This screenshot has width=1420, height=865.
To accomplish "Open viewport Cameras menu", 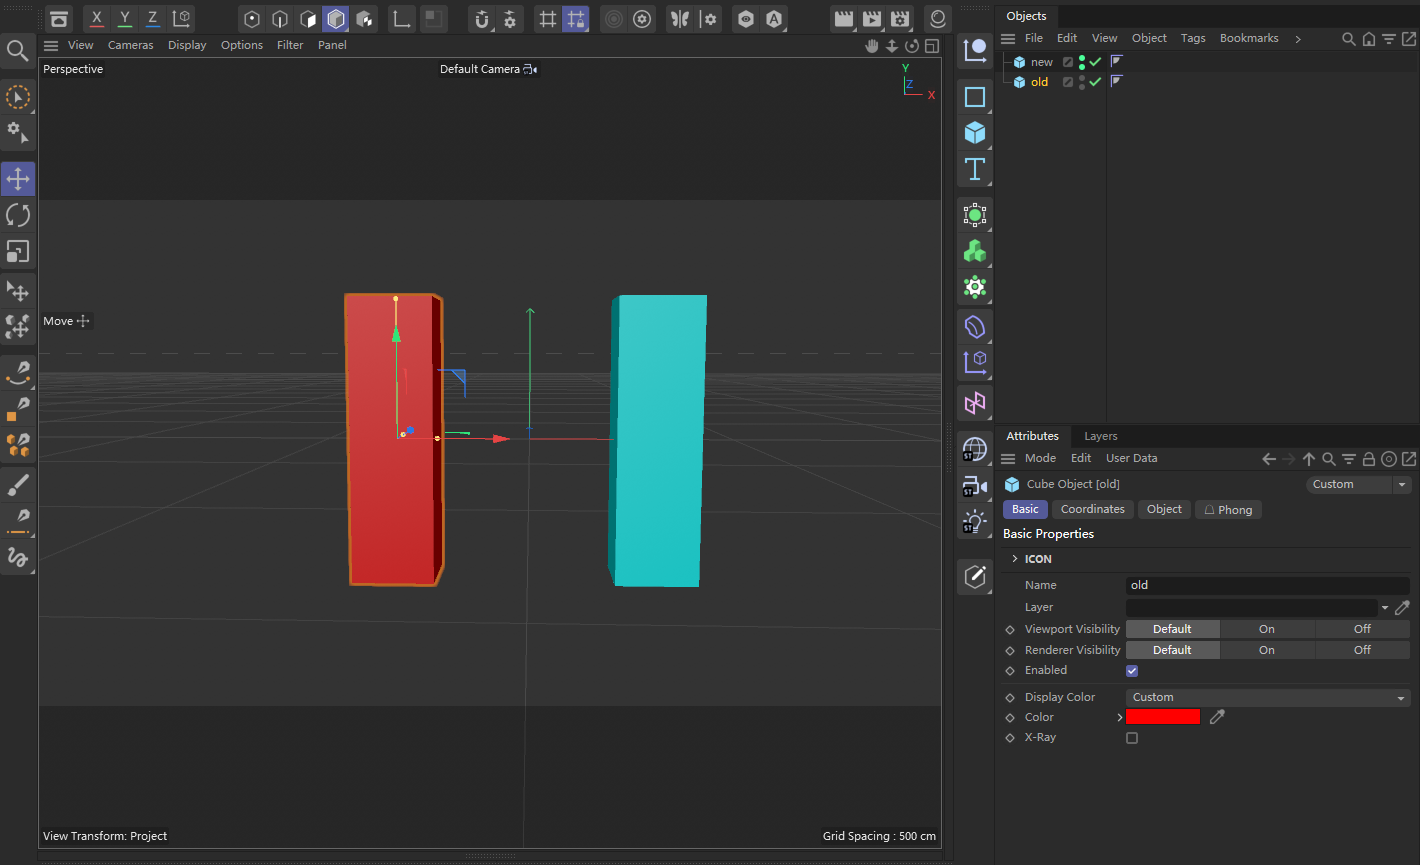I will click(131, 45).
